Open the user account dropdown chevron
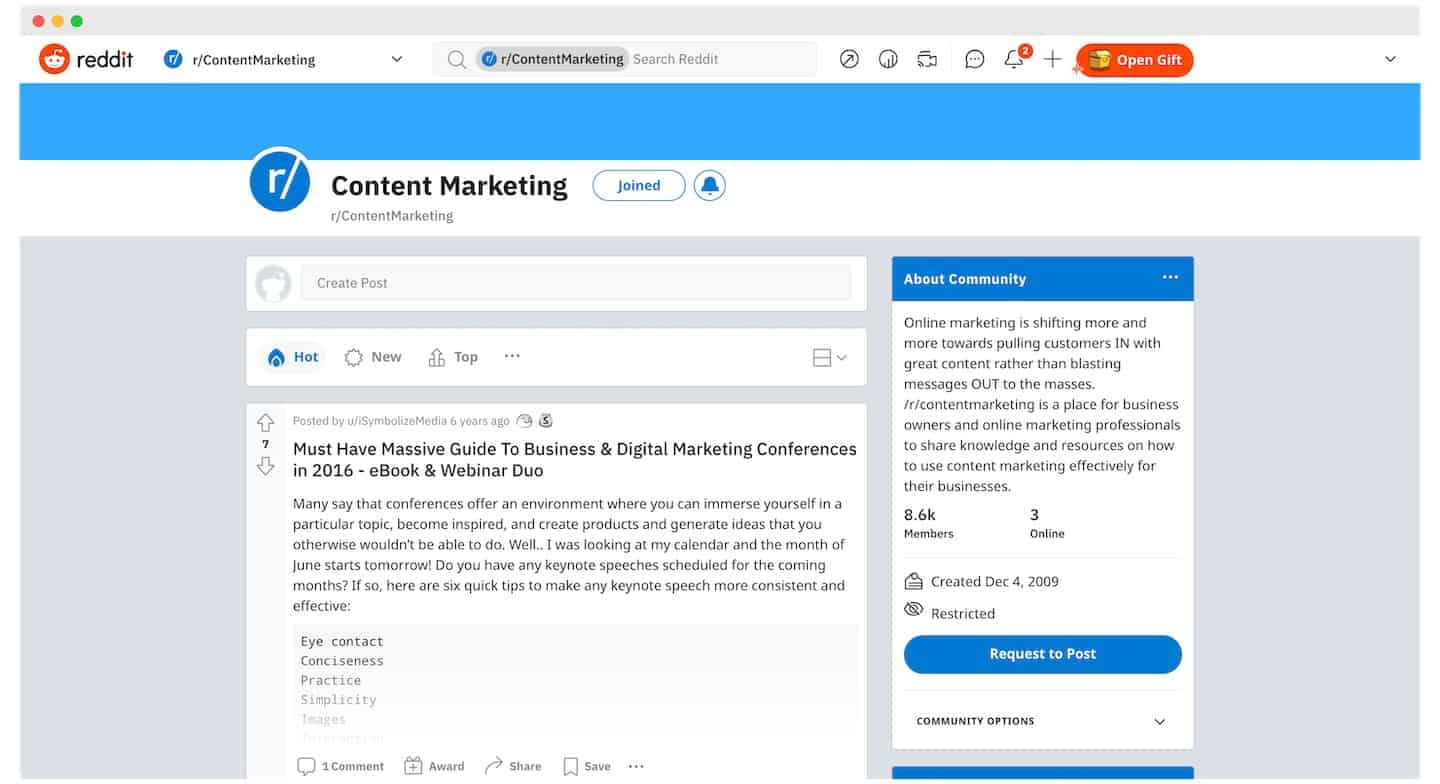 (x=1390, y=59)
